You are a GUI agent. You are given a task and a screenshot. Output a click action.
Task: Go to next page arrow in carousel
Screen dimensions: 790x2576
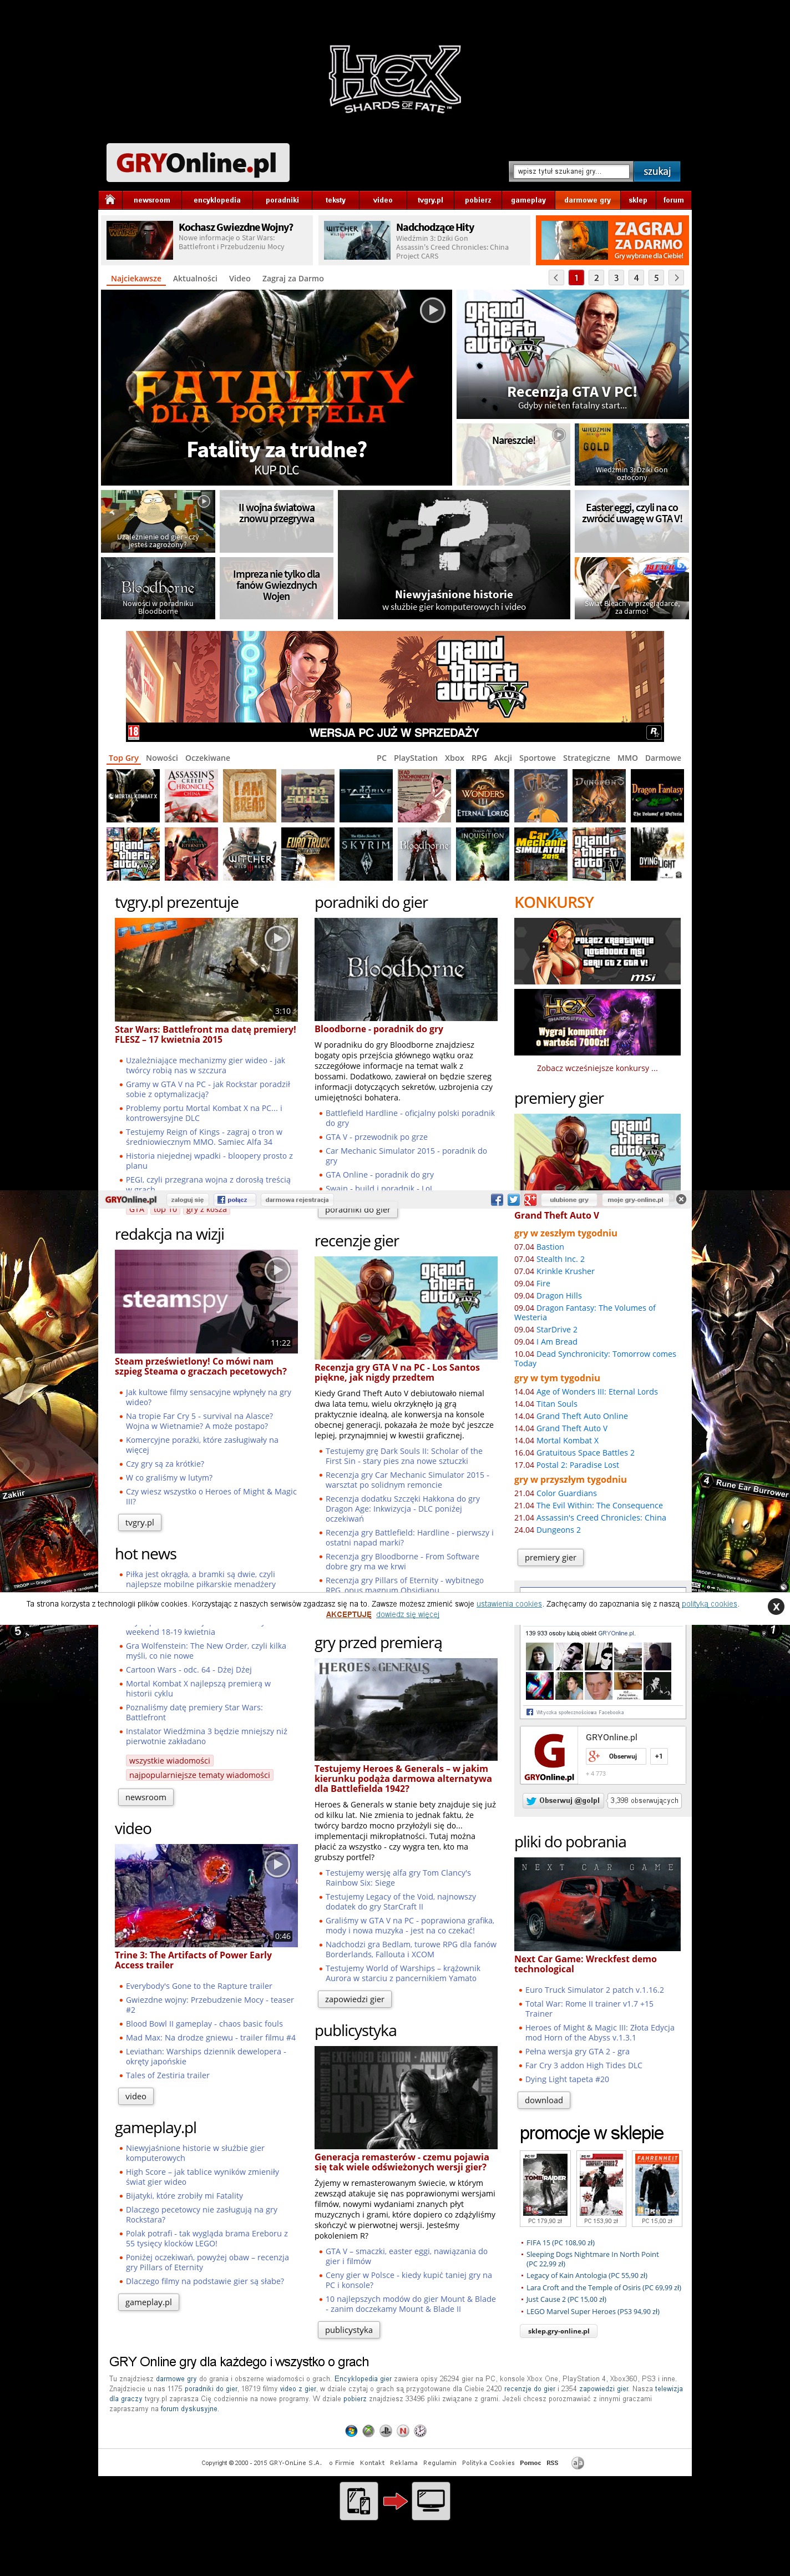tap(676, 278)
